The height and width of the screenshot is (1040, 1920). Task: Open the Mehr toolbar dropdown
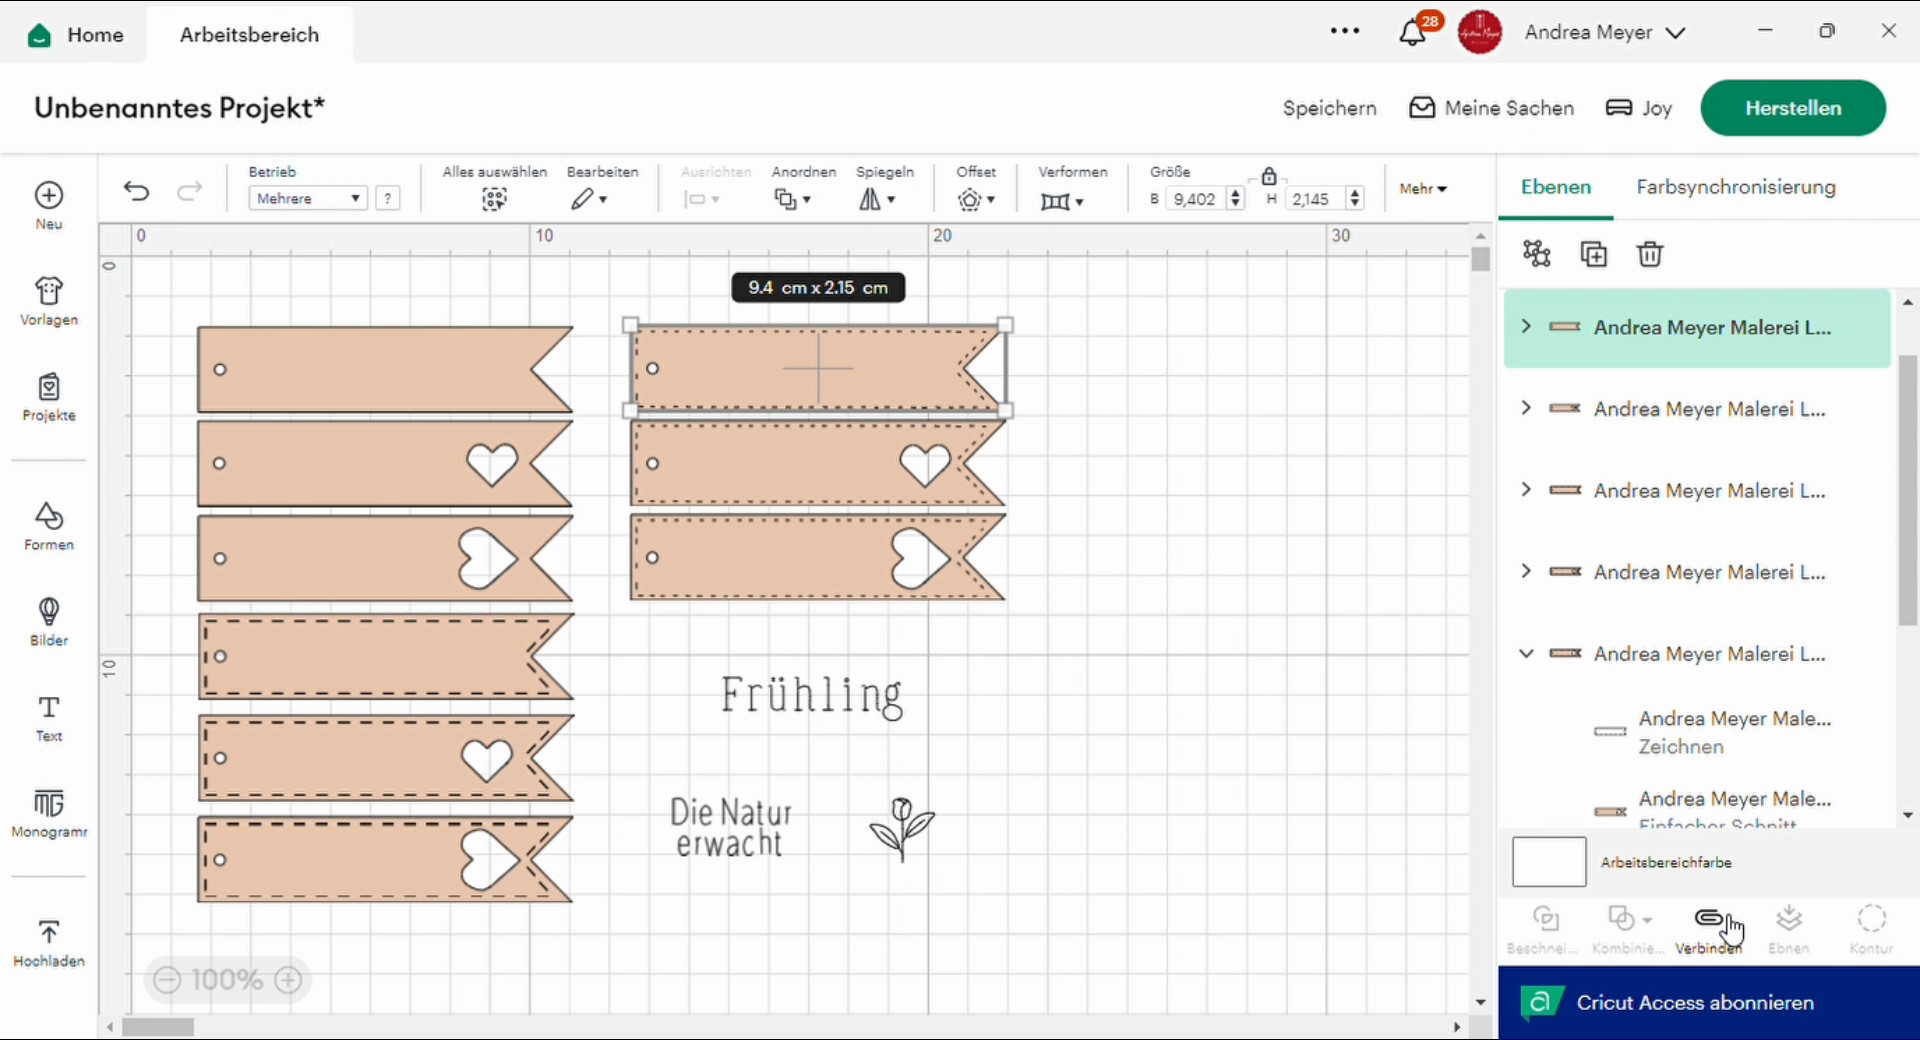click(x=1423, y=188)
